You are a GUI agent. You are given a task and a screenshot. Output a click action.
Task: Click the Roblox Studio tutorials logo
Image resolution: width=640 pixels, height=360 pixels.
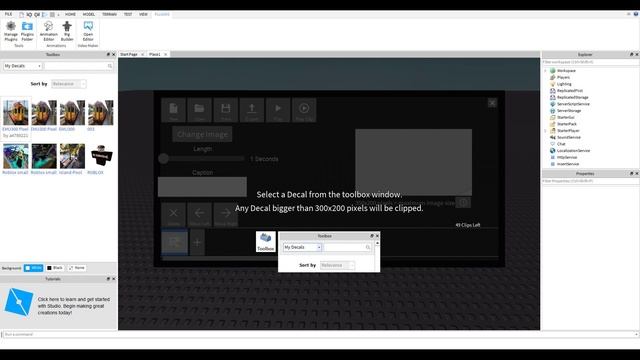click(x=18, y=302)
